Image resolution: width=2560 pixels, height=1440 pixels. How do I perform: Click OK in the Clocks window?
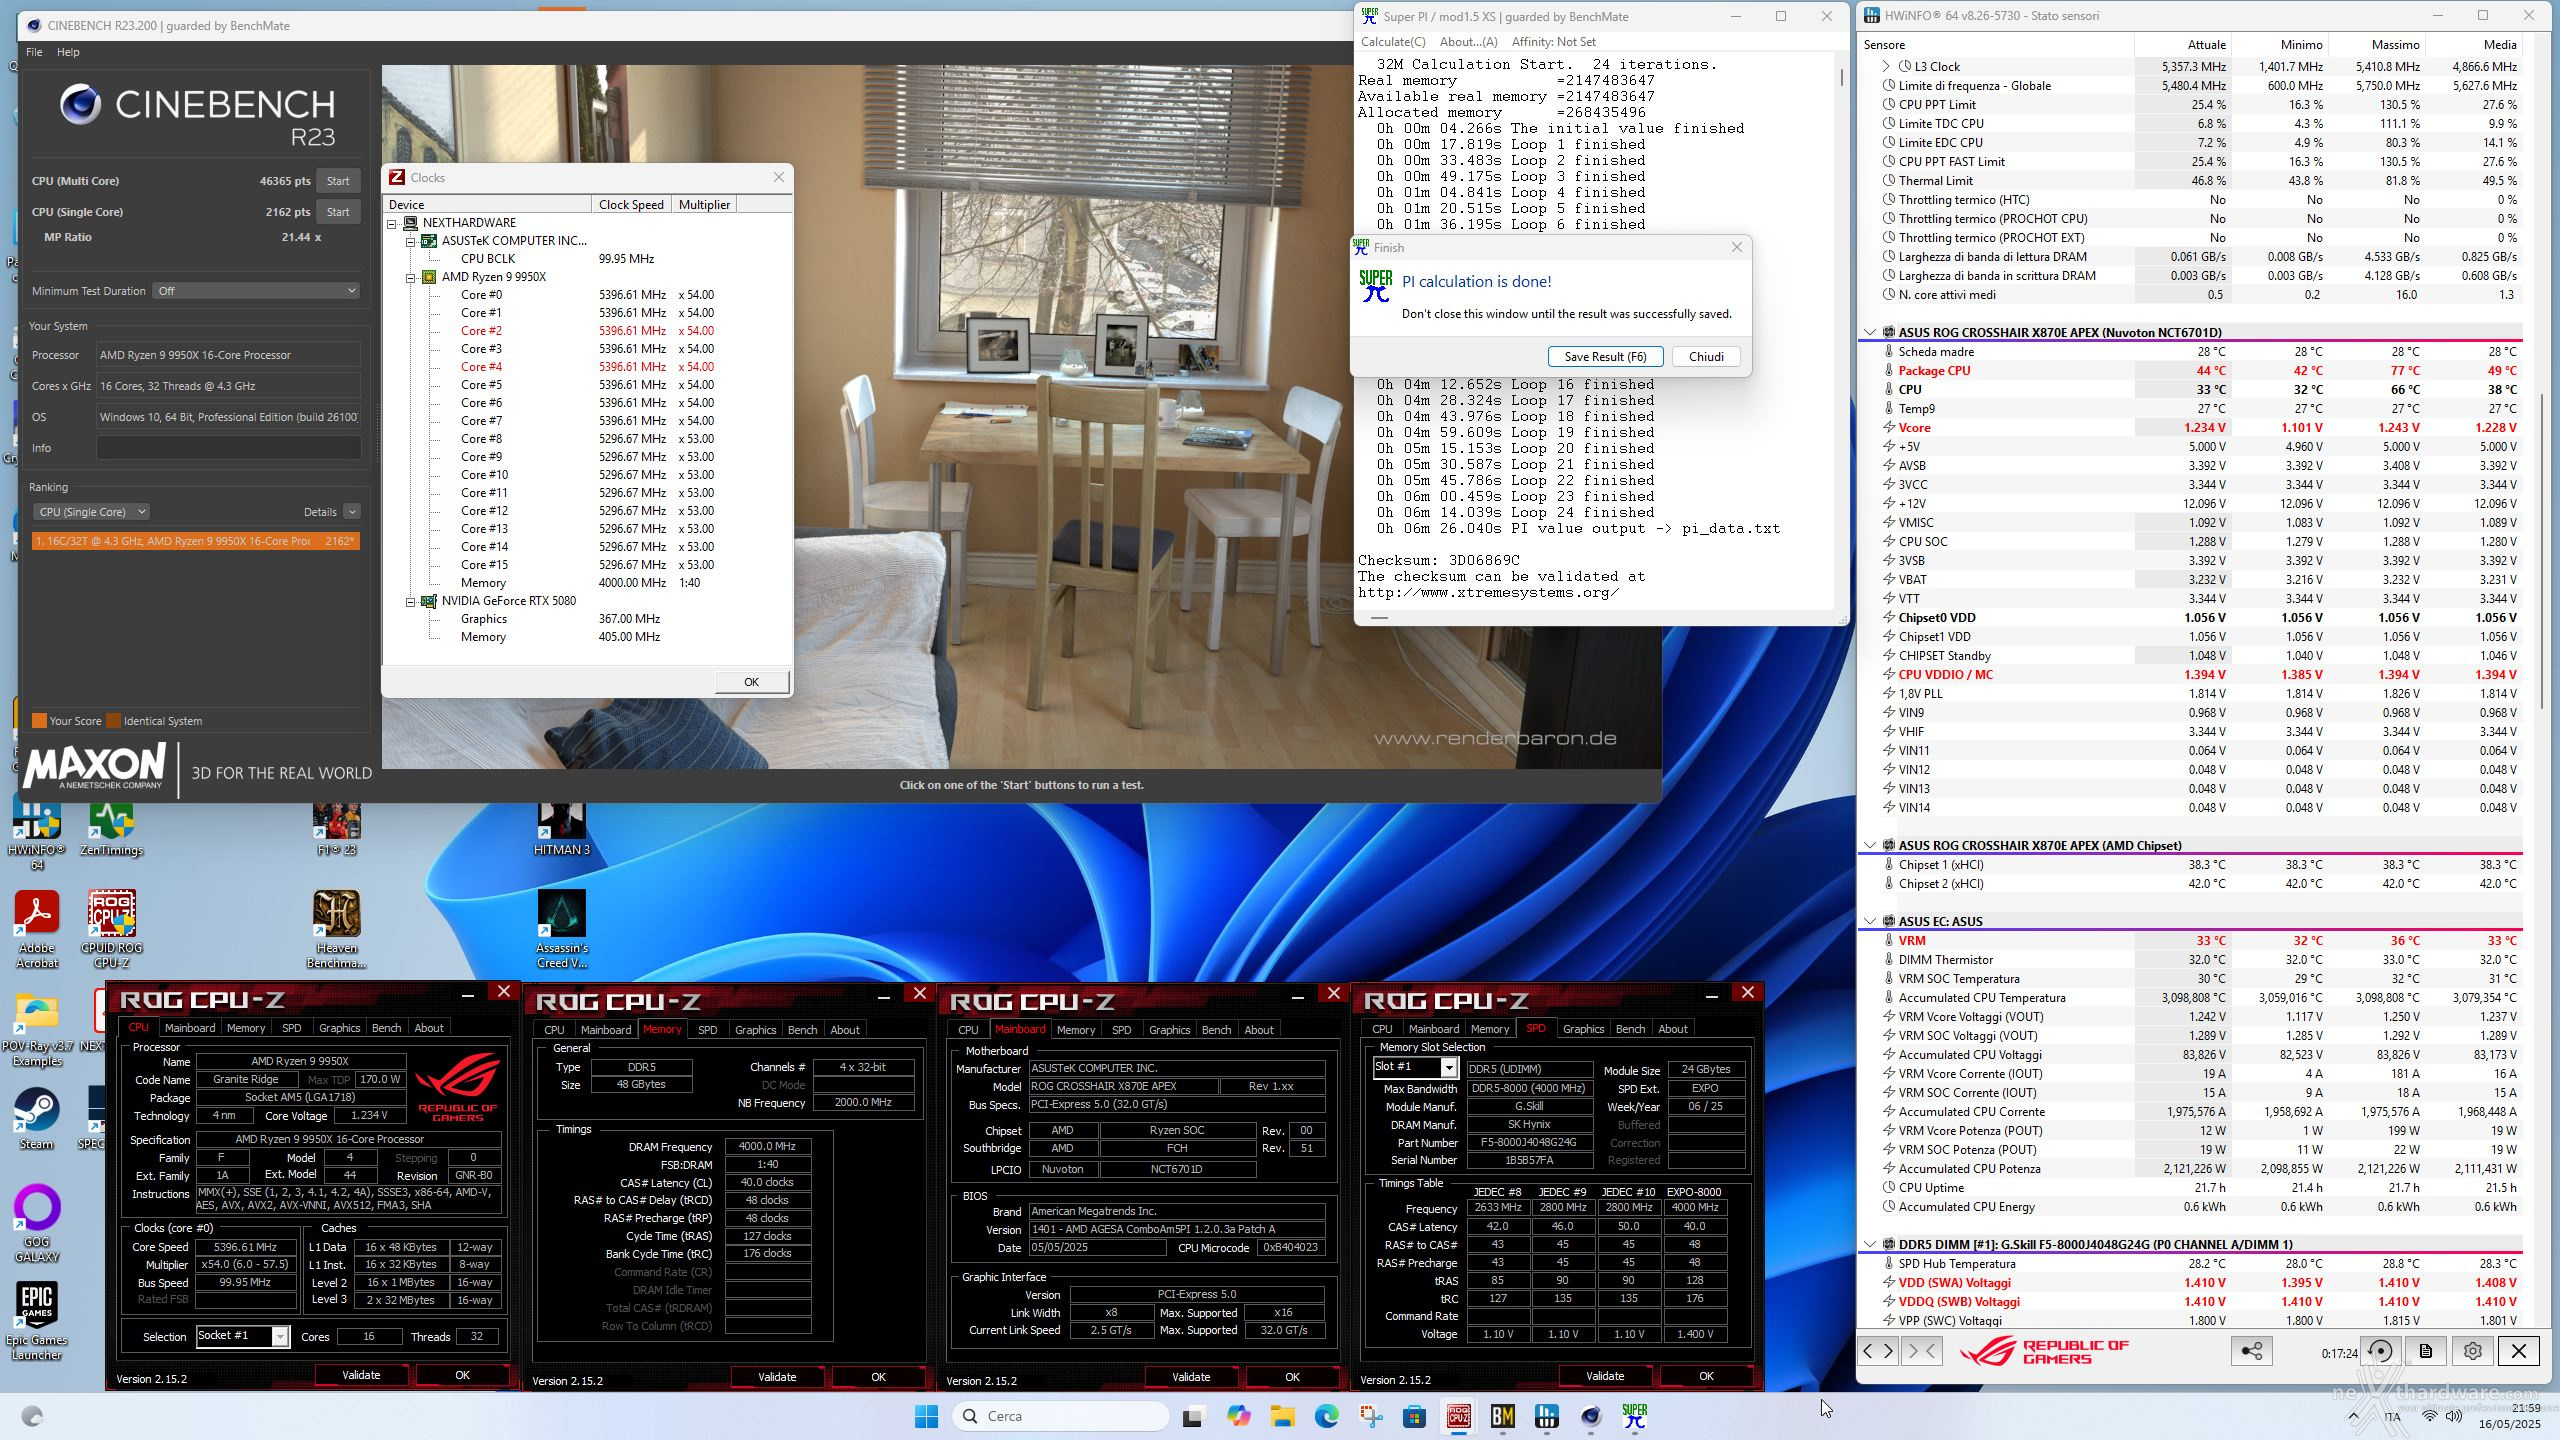pos(751,682)
